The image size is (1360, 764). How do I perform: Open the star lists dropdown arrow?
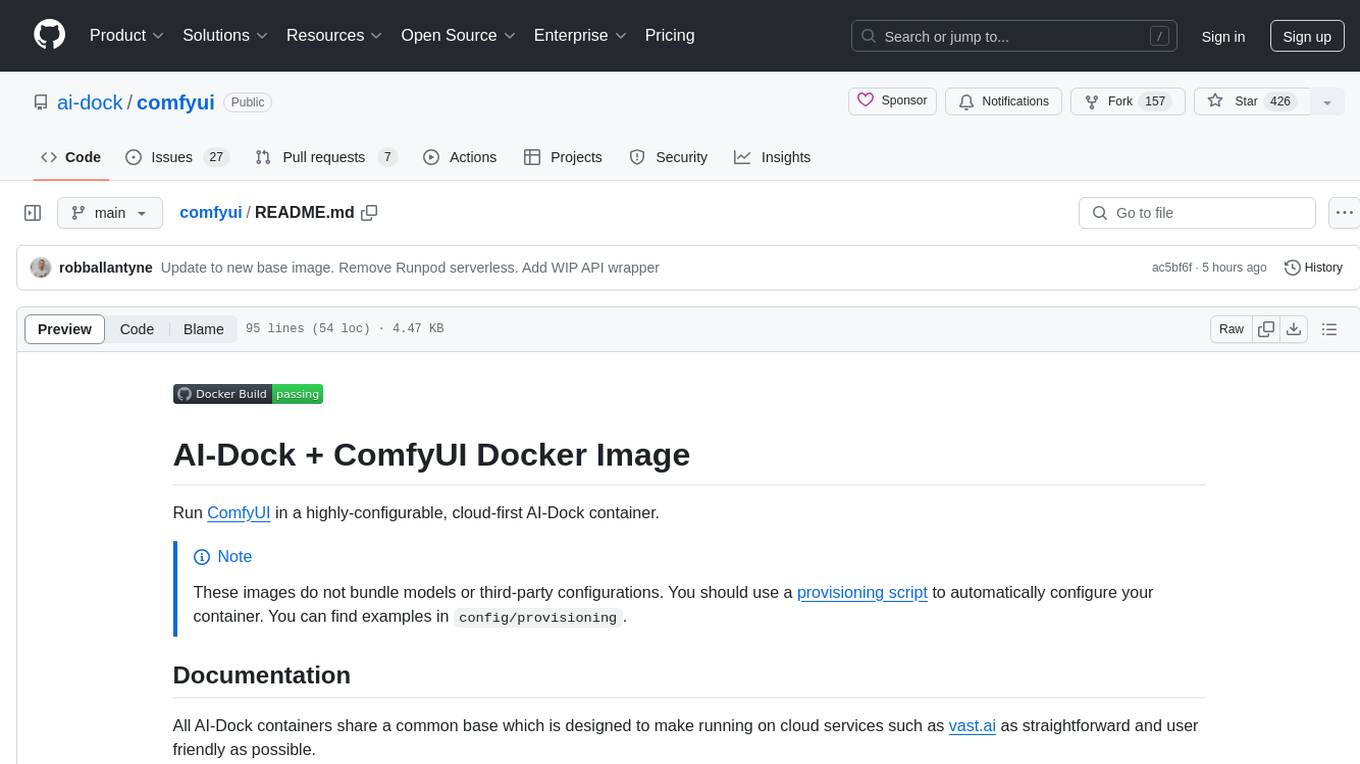pyautogui.click(x=1327, y=102)
